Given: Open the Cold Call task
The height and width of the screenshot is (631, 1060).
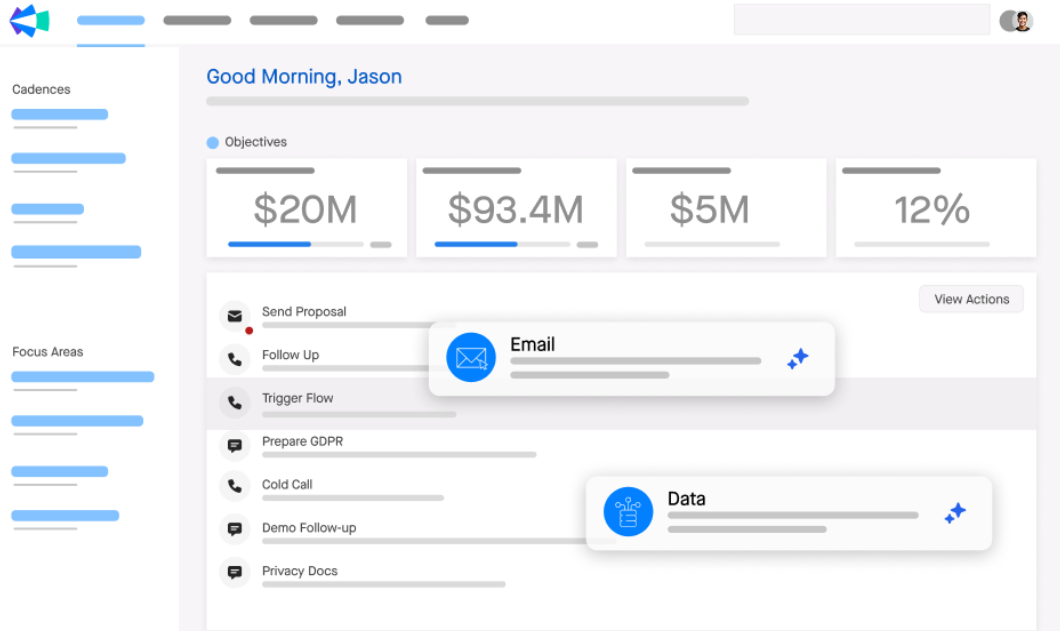Looking at the screenshot, I should point(287,484).
